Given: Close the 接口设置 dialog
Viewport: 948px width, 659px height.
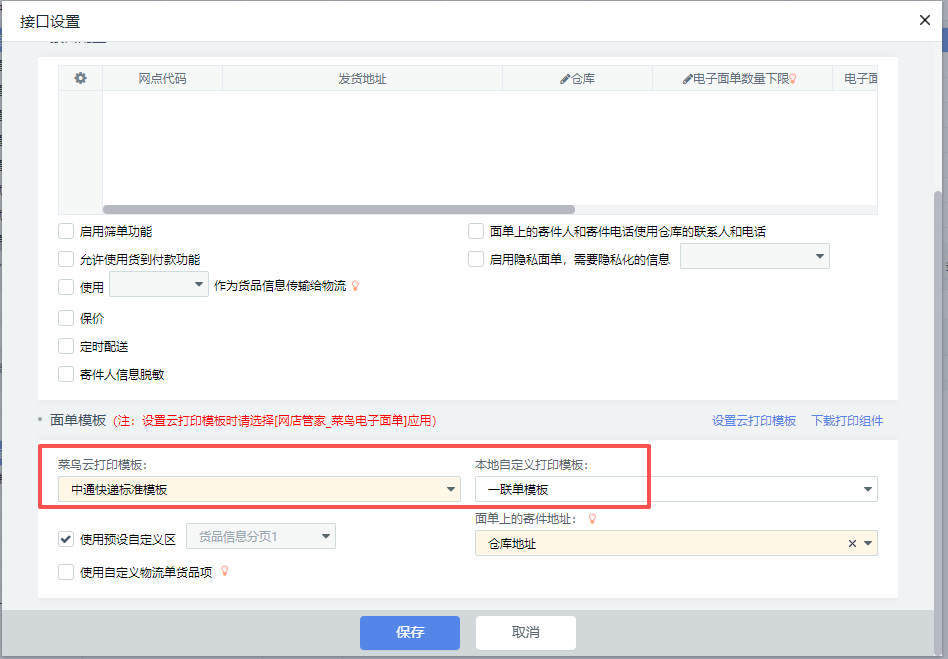Looking at the screenshot, I should [924, 20].
